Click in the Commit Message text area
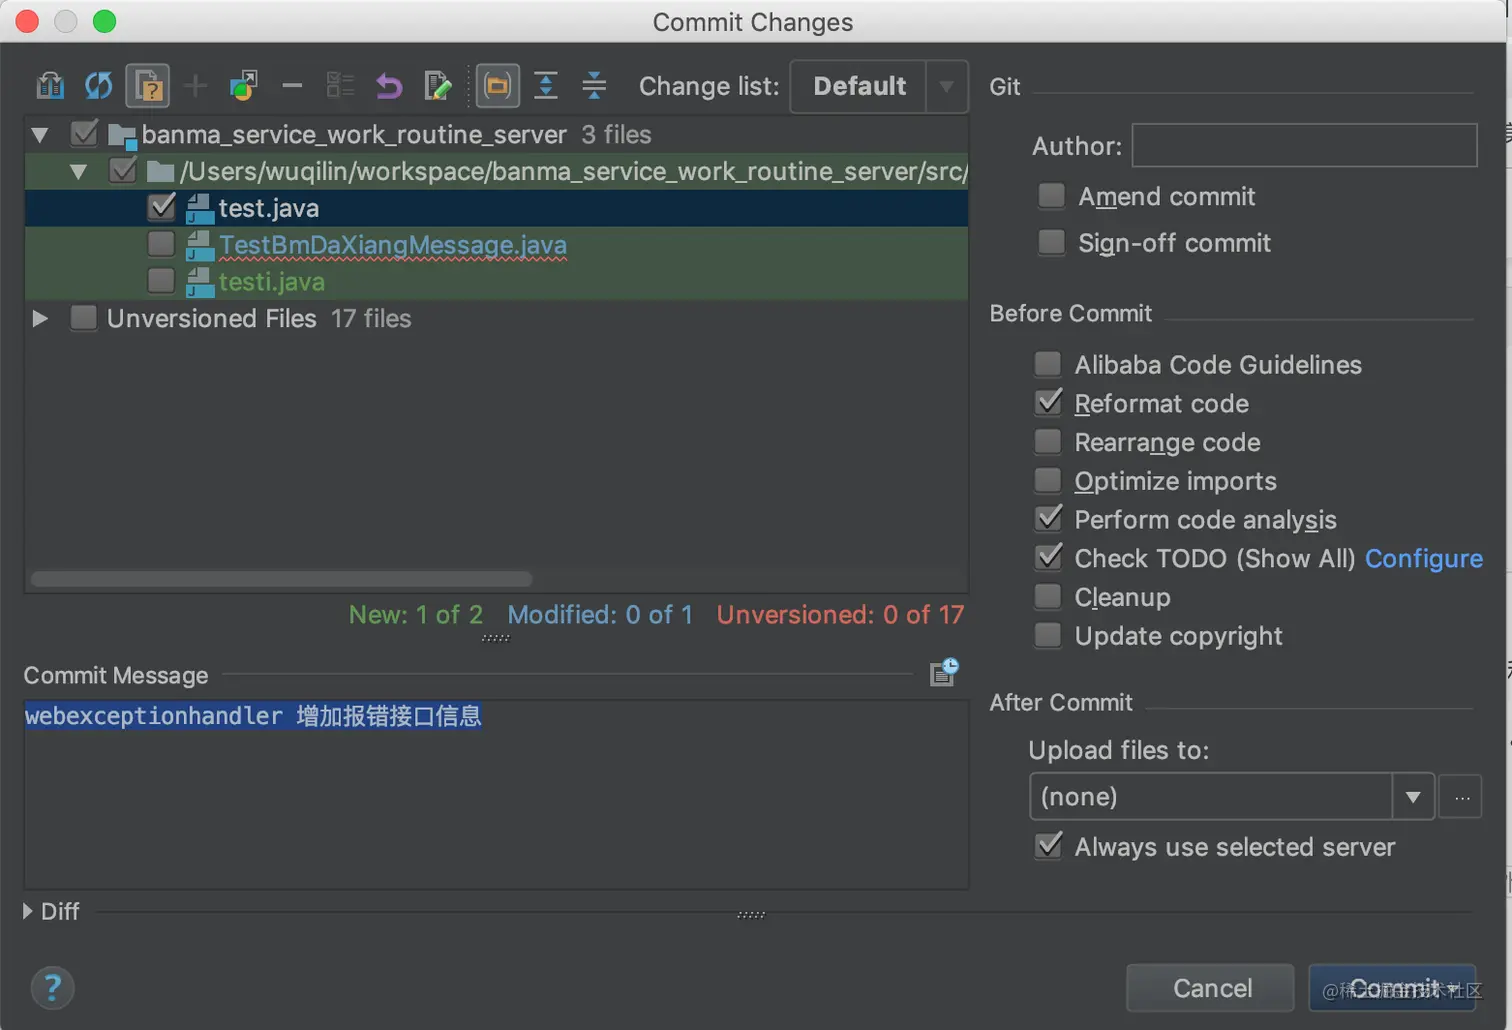Screen dimensions: 1512x1030 click(496, 794)
